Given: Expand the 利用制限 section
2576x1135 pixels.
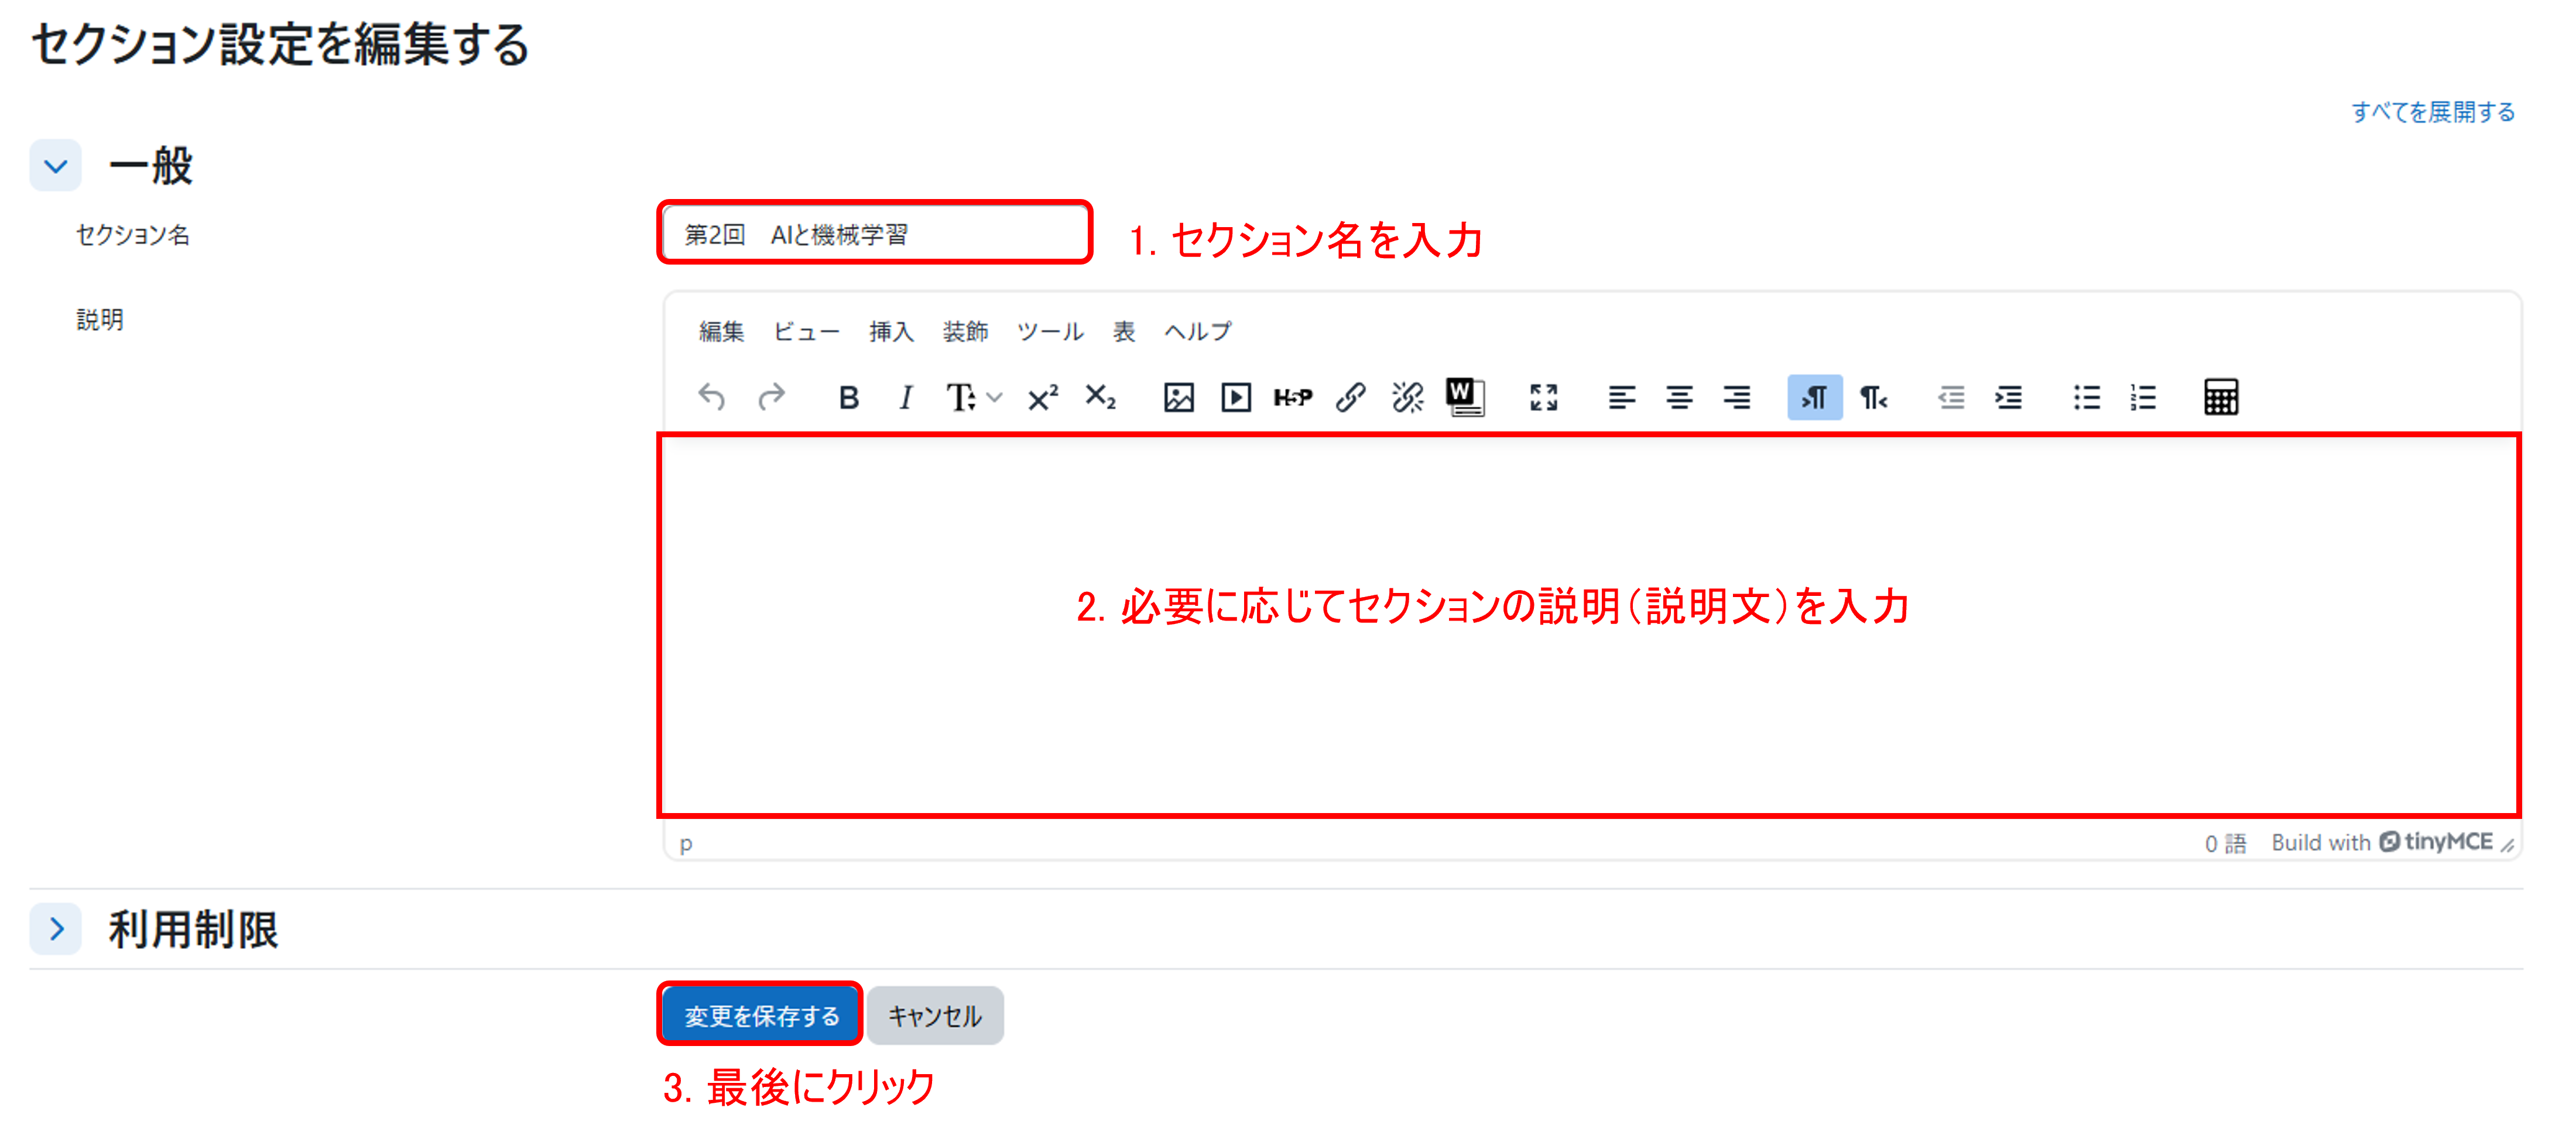Looking at the screenshot, I should point(55,929).
